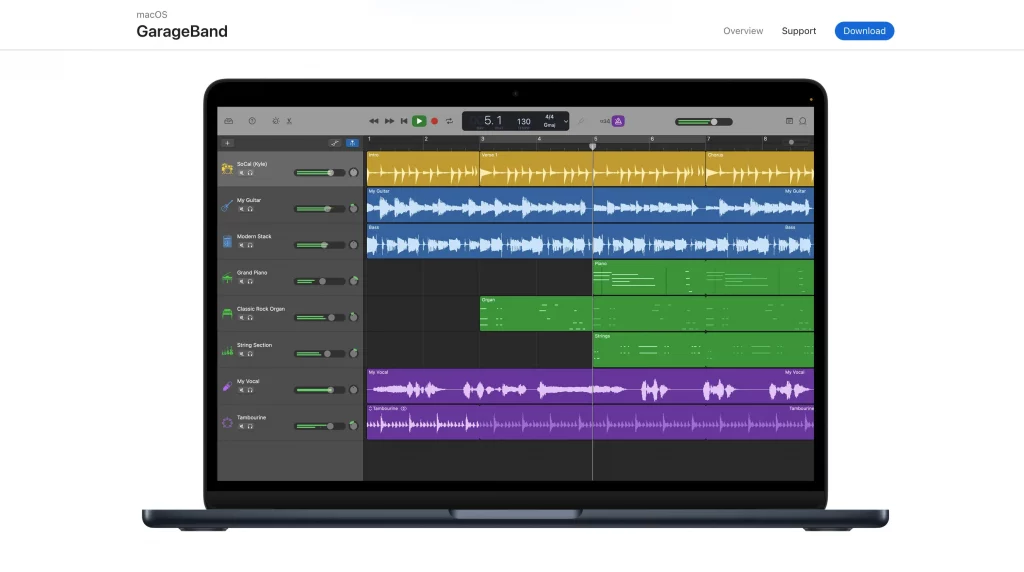The width and height of the screenshot is (1024, 572).
Task: Open the Library panel icon
Action: [x=228, y=121]
